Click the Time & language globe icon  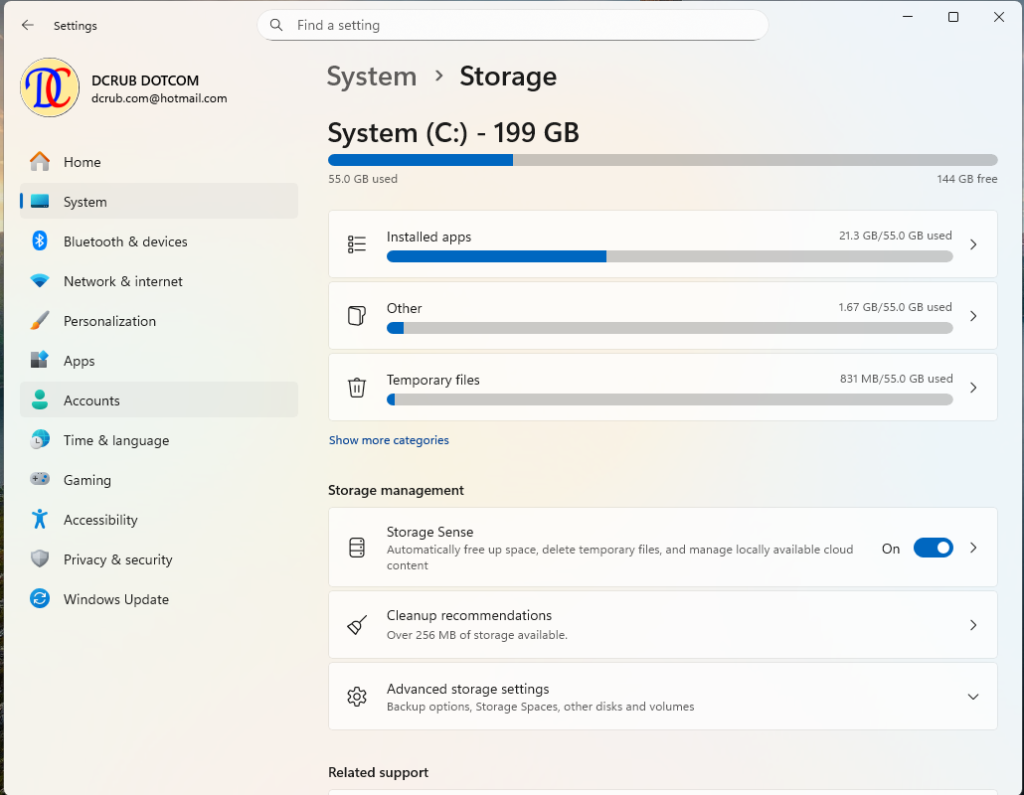tap(40, 440)
